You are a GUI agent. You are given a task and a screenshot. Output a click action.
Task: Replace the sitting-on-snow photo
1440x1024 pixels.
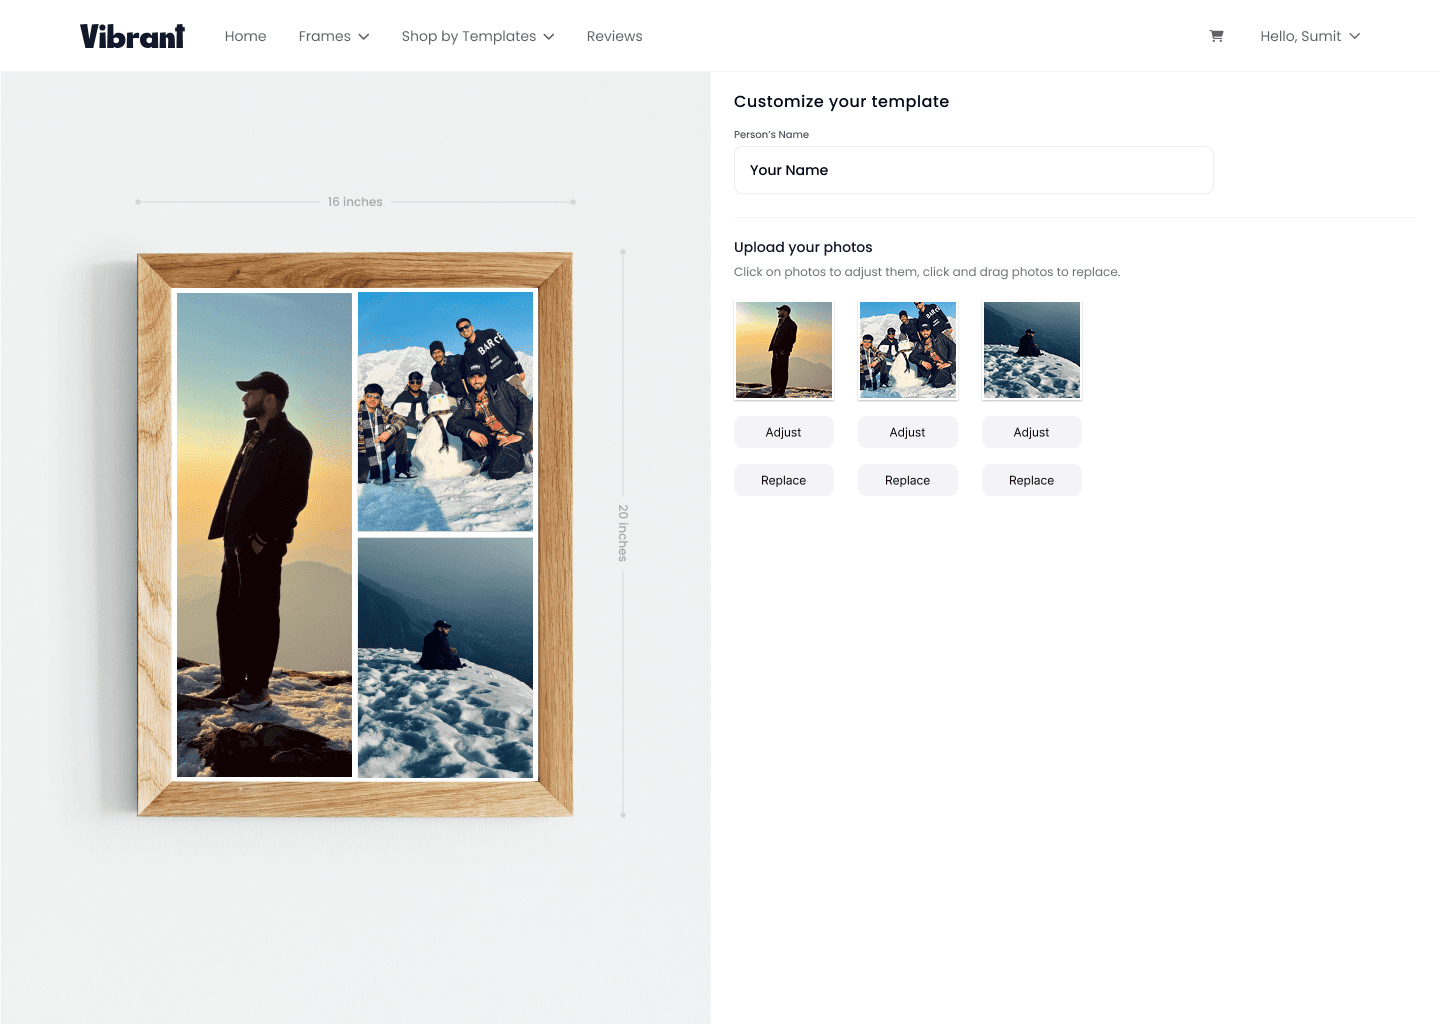(x=1031, y=480)
